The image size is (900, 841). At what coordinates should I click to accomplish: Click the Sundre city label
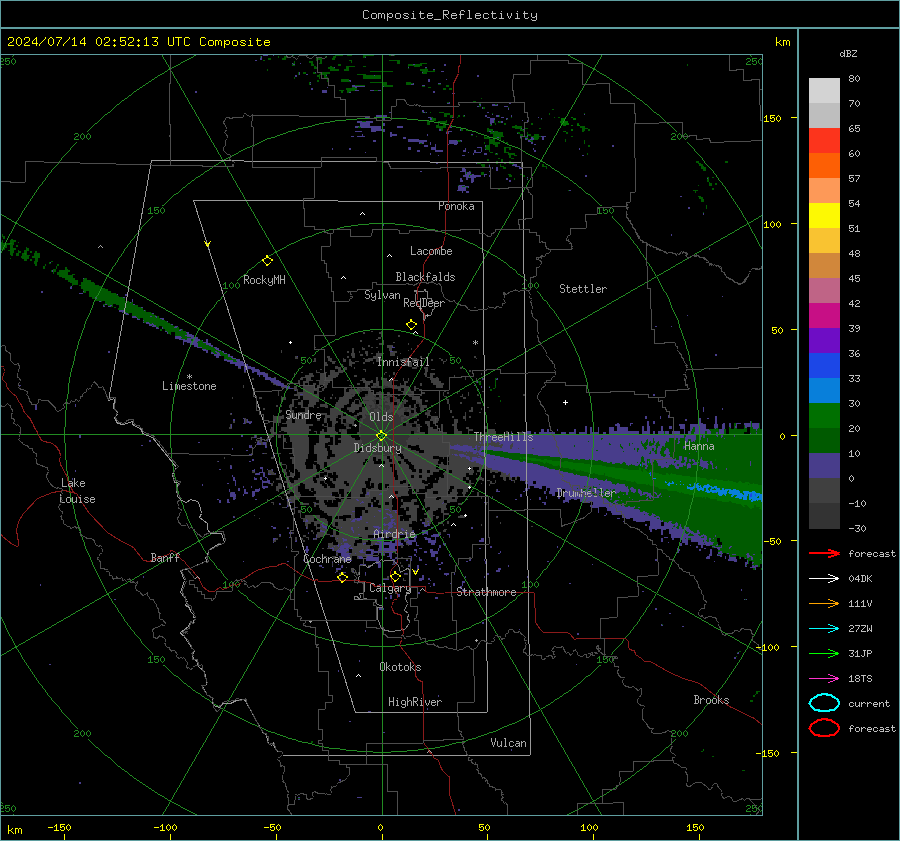tap(303, 415)
